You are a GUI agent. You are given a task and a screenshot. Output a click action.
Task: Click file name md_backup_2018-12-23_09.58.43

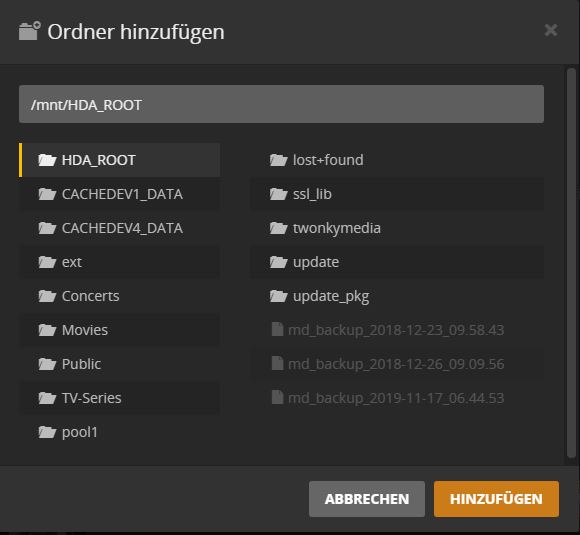click(x=396, y=330)
